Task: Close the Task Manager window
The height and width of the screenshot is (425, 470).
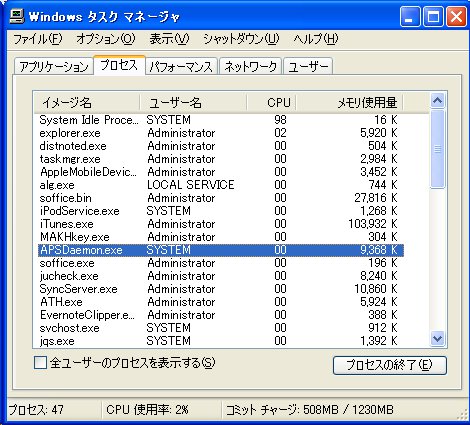Action: tap(456, 16)
